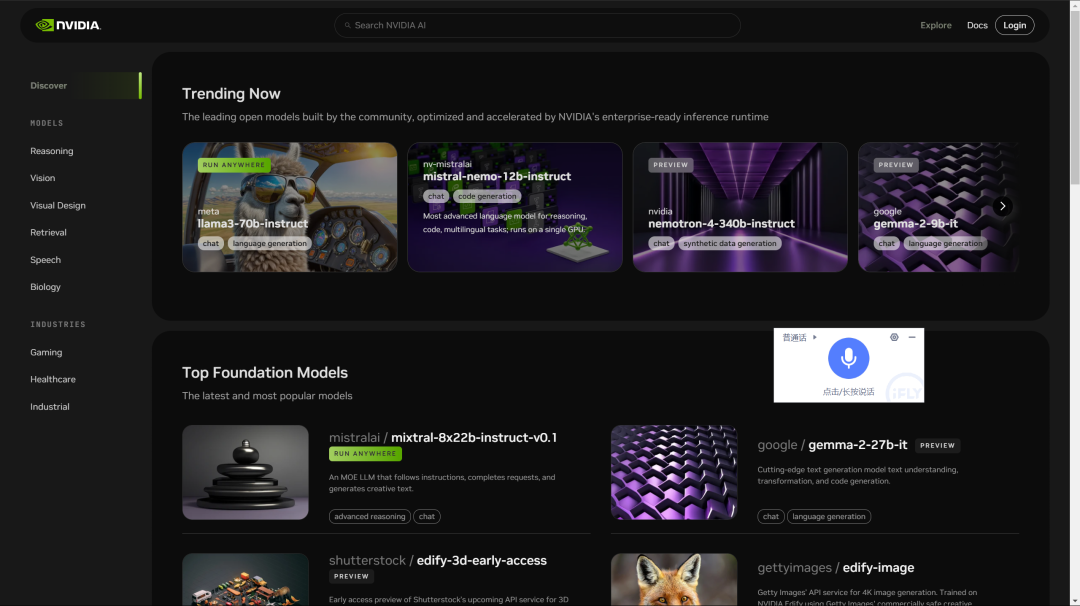Minimize the voice input widget

[x=912, y=337]
